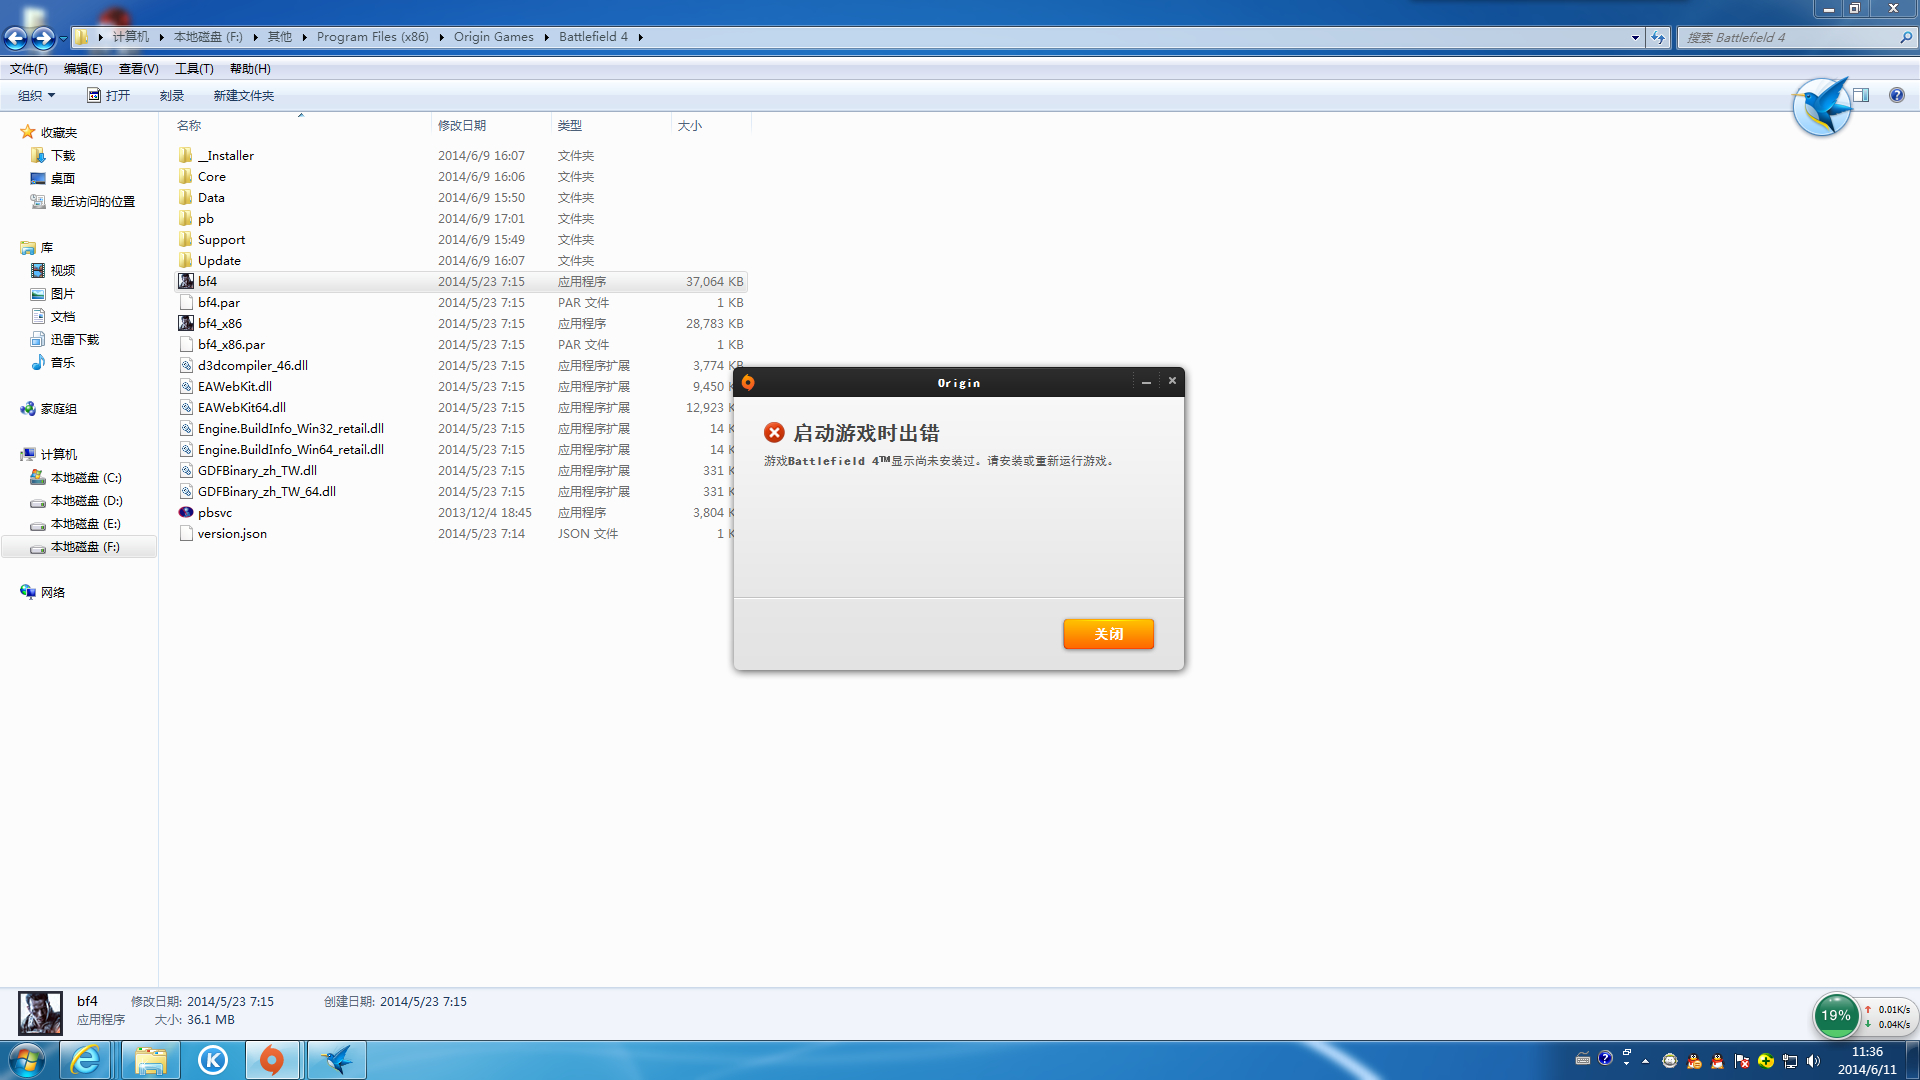Click 新建文件夹 in the toolbar

[x=243, y=95]
